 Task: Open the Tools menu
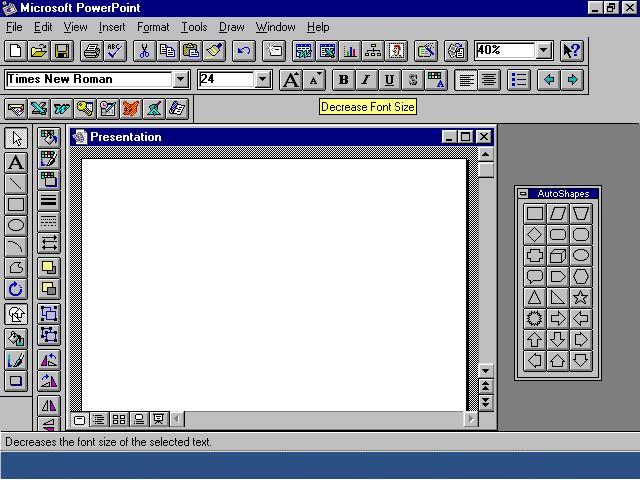point(194,27)
